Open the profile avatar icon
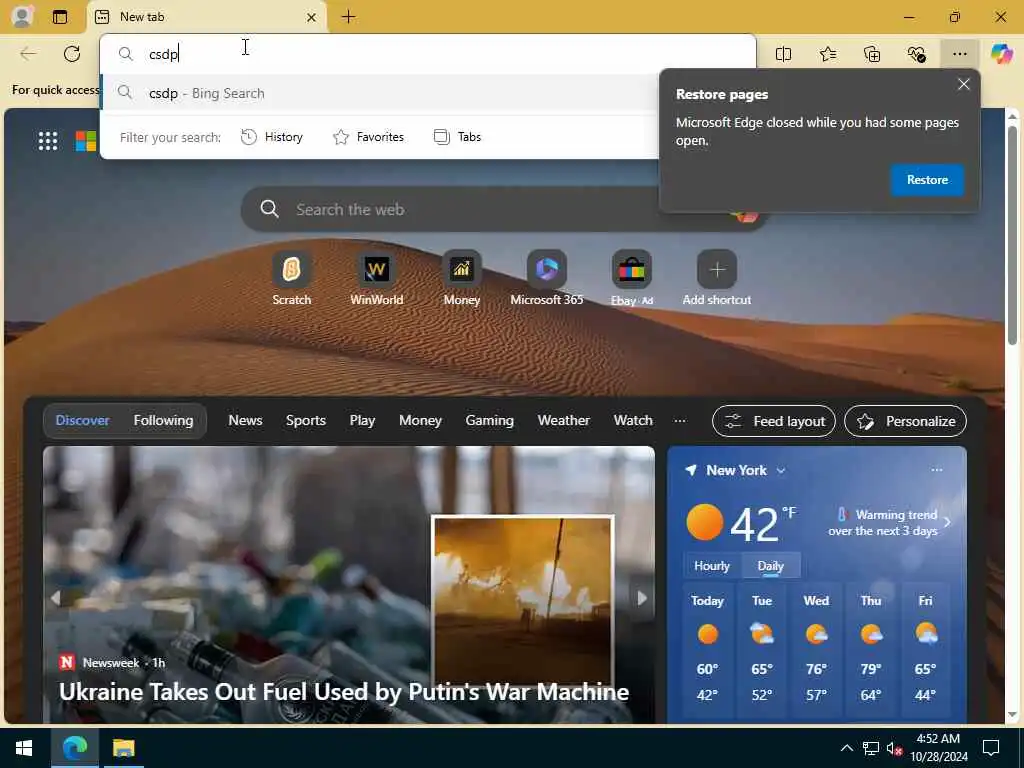This screenshot has width=1024, height=768. click(x=23, y=16)
